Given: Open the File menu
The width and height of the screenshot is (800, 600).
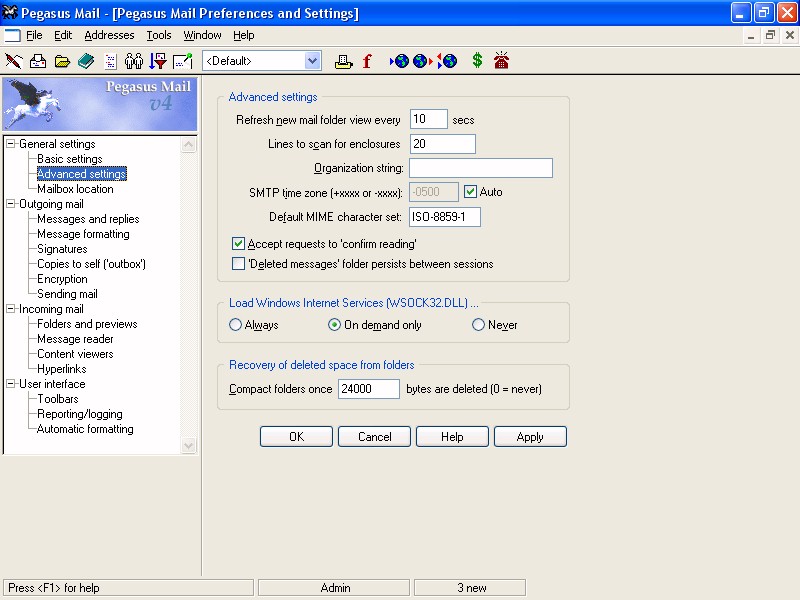Looking at the screenshot, I should [x=34, y=35].
